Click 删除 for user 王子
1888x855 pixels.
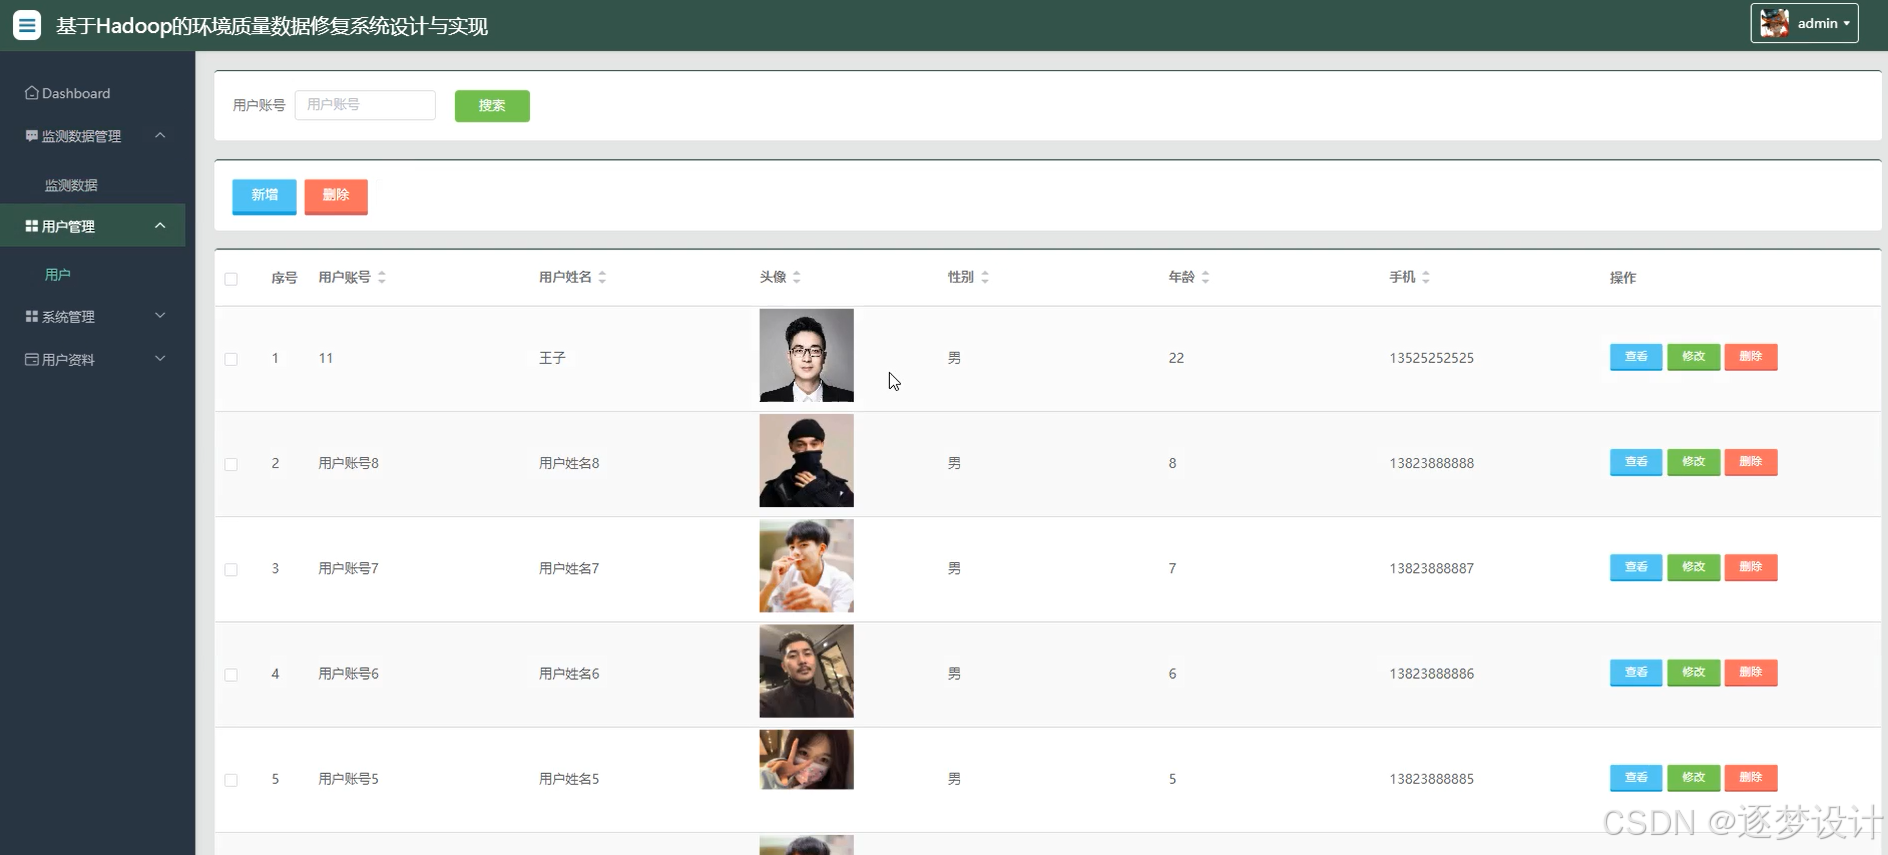(x=1751, y=357)
